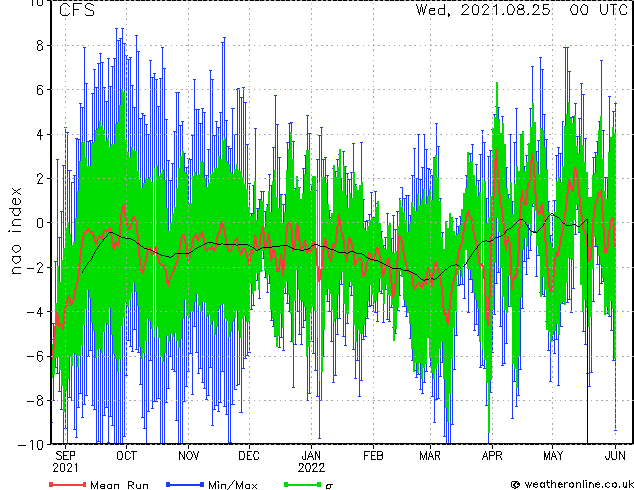Click the OCT axis label
The height and width of the screenshot is (490, 634).
pos(127,456)
